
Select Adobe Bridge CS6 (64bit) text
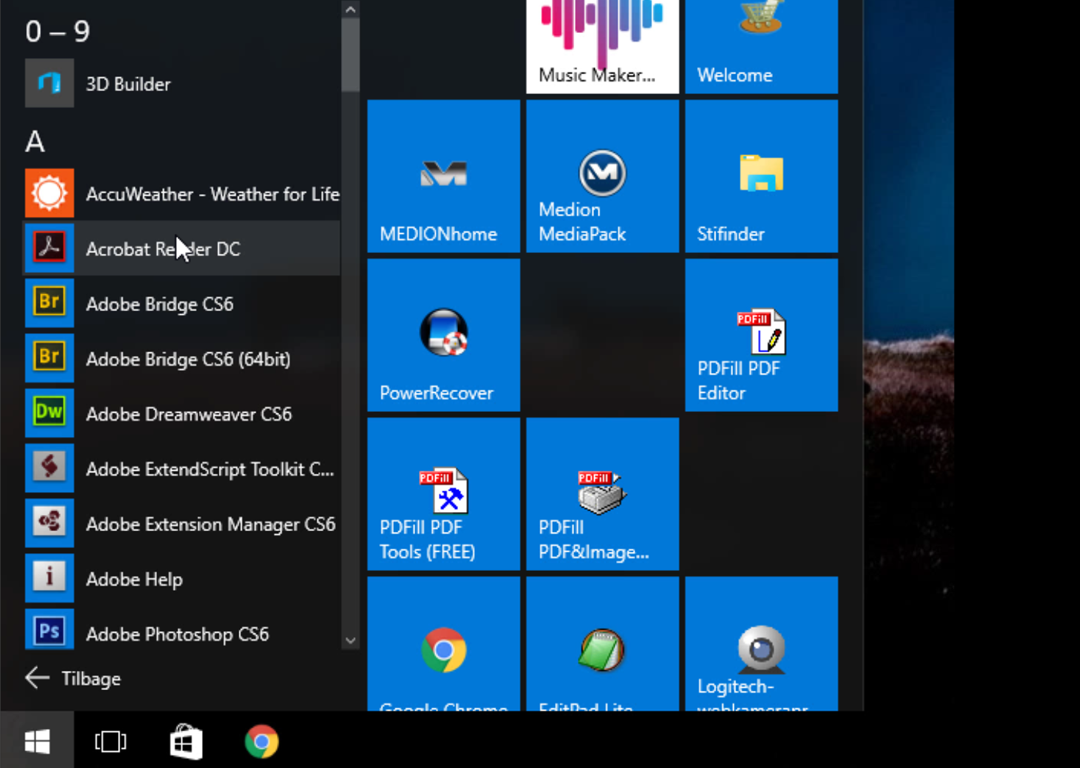click(x=188, y=360)
